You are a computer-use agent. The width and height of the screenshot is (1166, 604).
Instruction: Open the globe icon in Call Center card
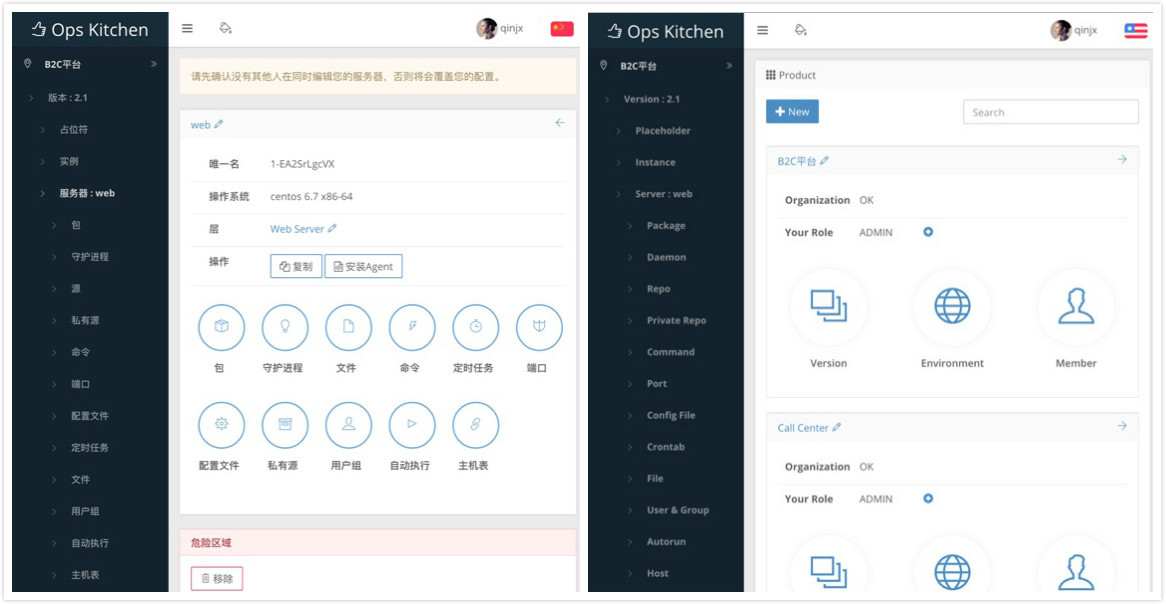[x=952, y=571]
